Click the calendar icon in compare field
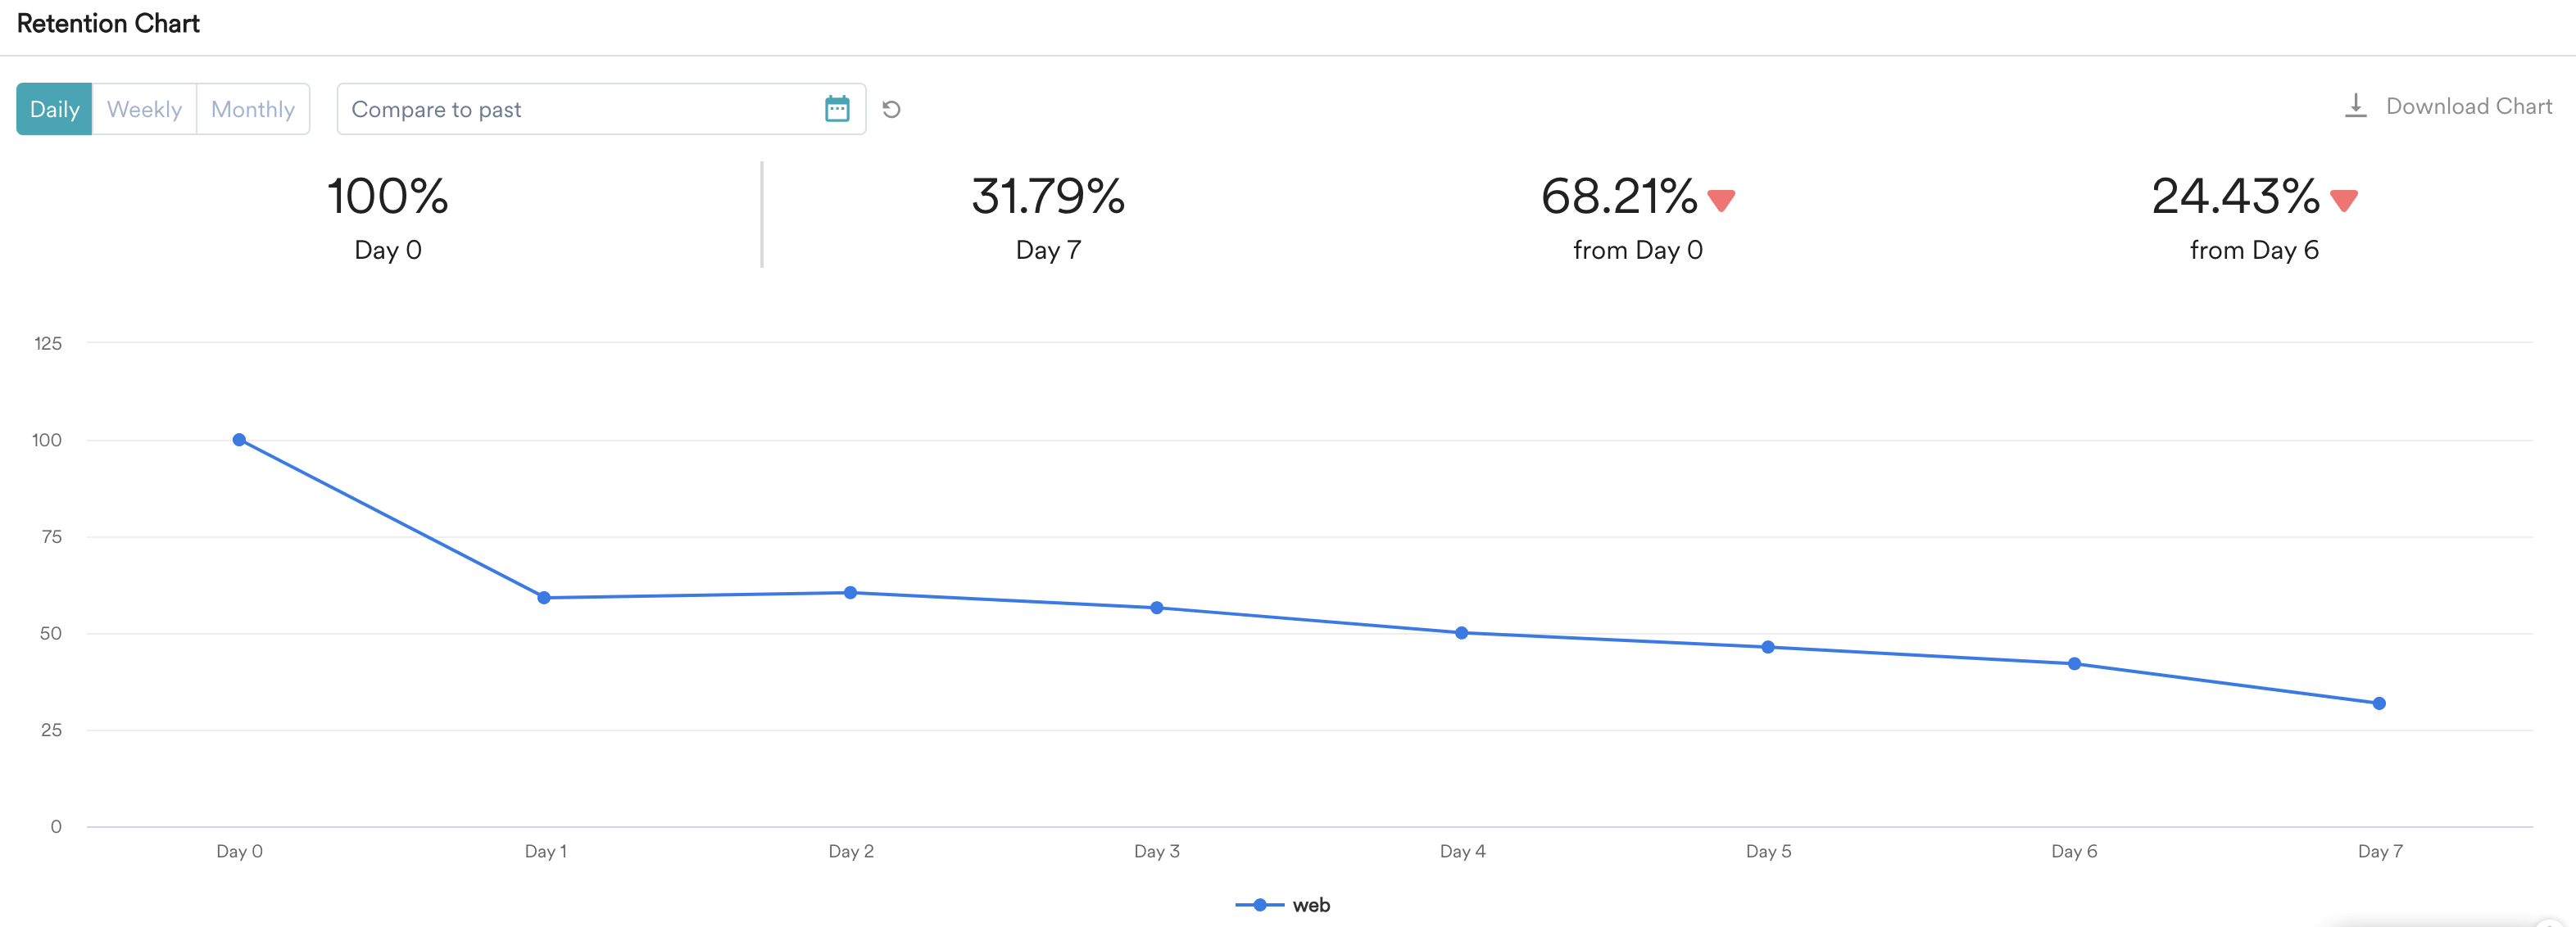Viewport: 2576px width, 927px height. point(837,109)
